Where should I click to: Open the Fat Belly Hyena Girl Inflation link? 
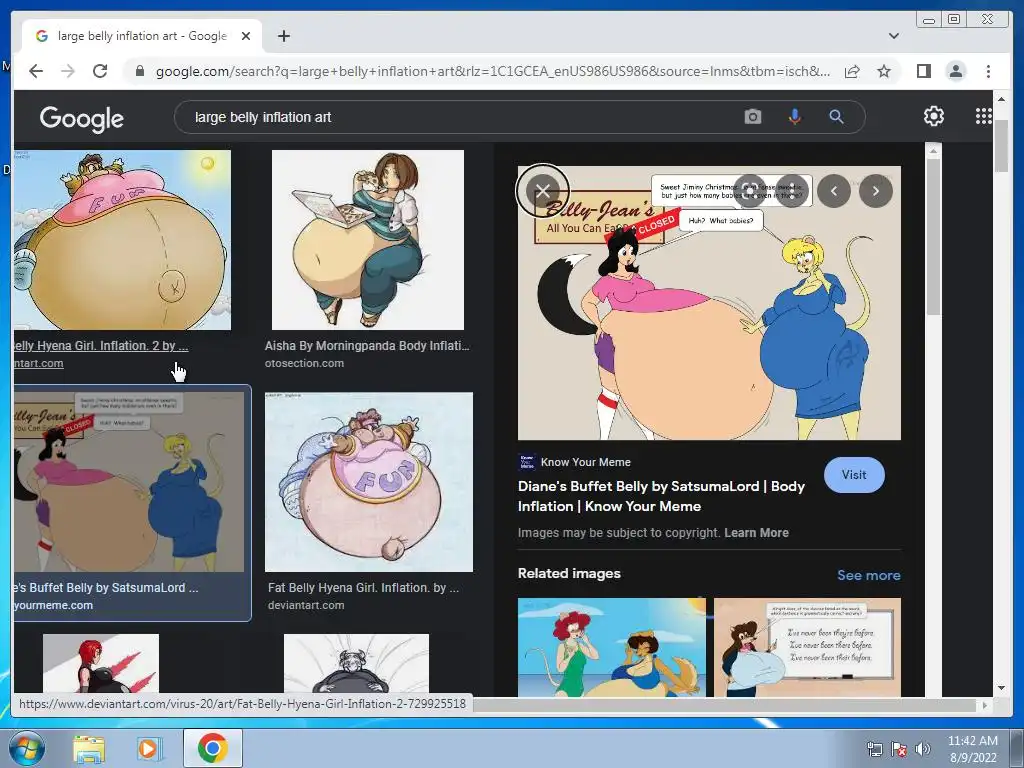pyautogui.click(x=363, y=588)
